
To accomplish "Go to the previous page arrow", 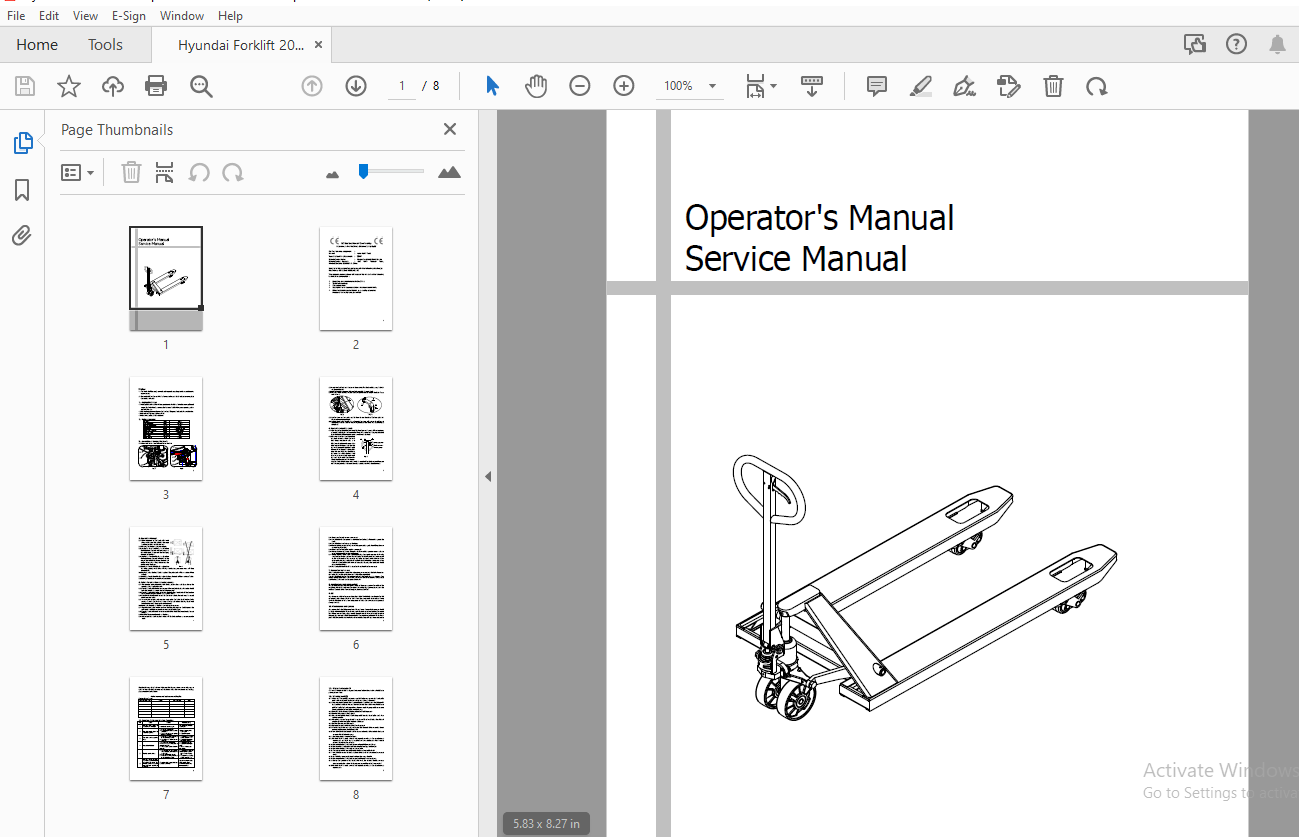I will tap(312, 86).
